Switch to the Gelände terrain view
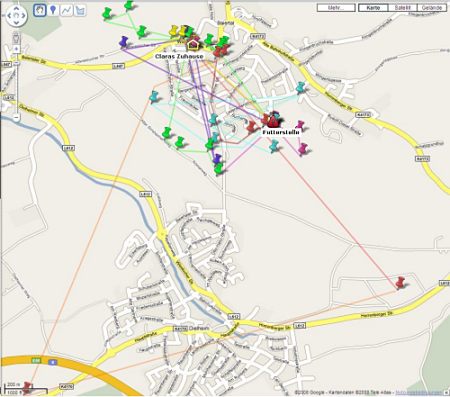The width and height of the screenshot is (450, 397). pyautogui.click(x=432, y=8)
